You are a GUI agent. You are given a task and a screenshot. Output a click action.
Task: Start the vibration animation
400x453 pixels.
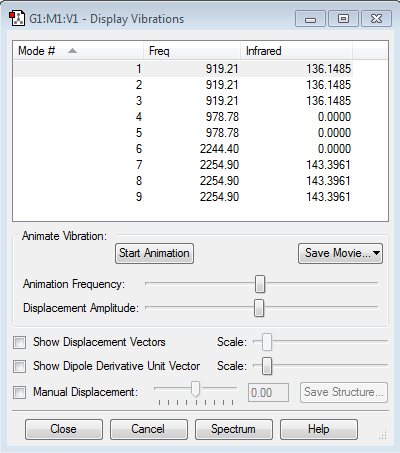tap(154, 253)
